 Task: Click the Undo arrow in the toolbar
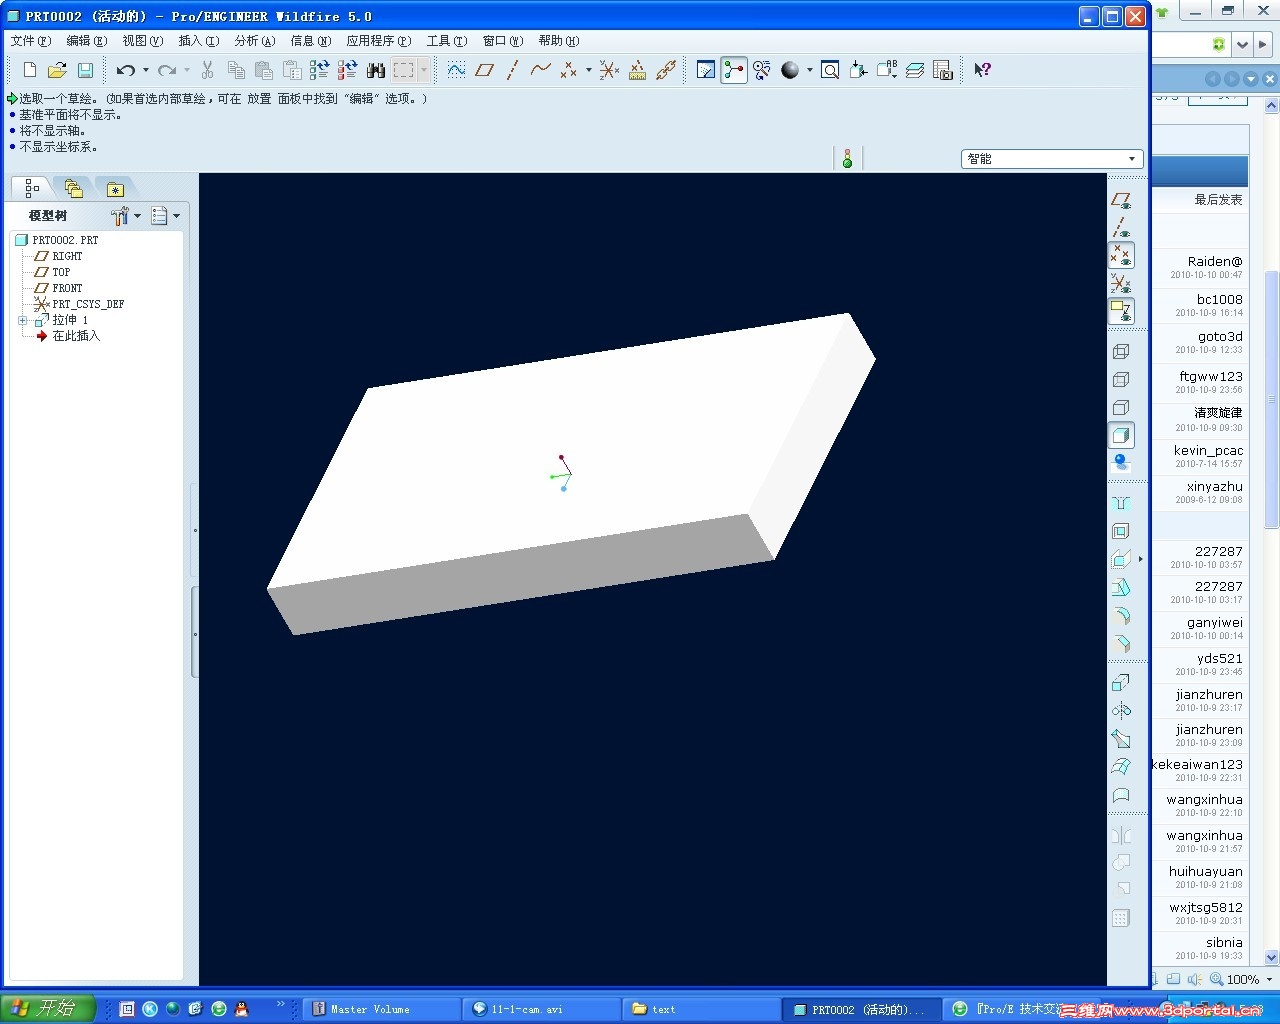pos(125,70)
